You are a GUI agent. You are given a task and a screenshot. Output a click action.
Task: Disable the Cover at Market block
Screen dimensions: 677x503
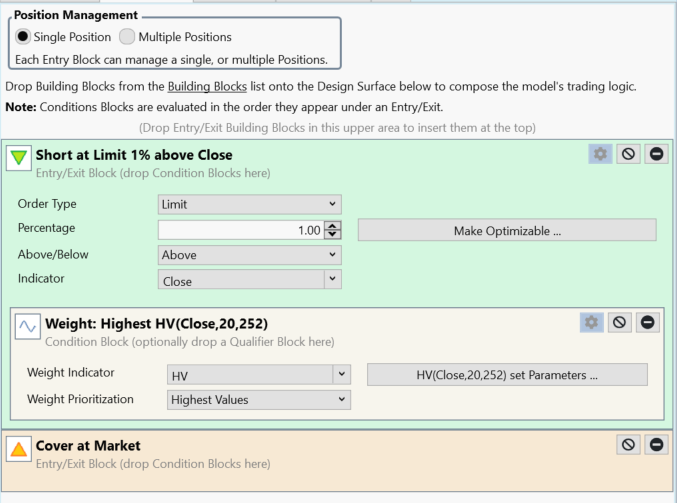[628, 445]
